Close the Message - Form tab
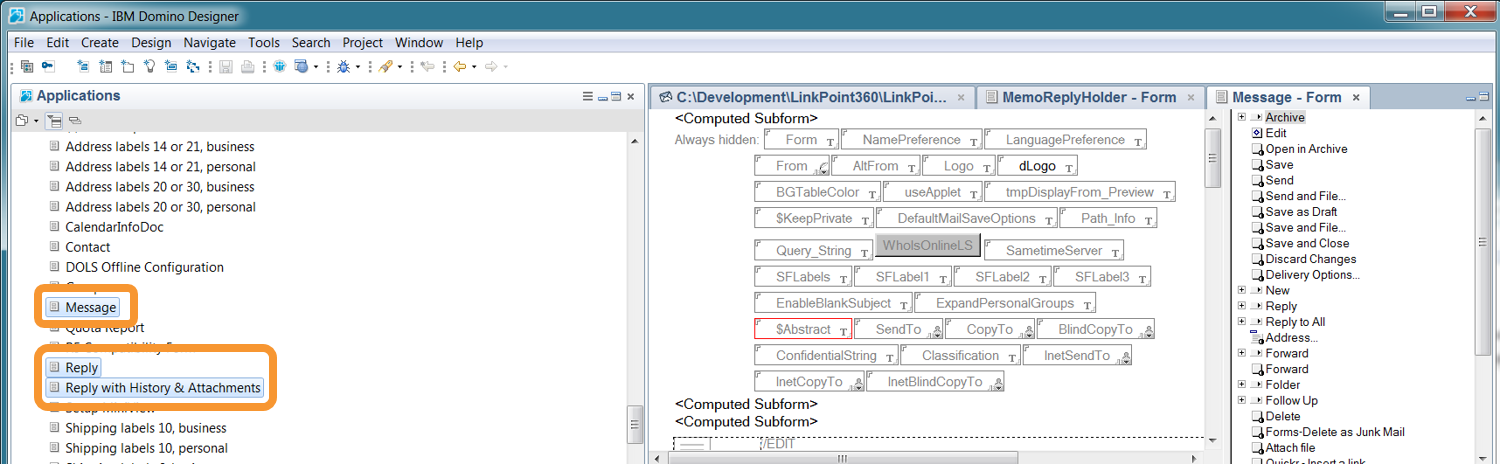1500x464 pixels. tap(1357, 97)
